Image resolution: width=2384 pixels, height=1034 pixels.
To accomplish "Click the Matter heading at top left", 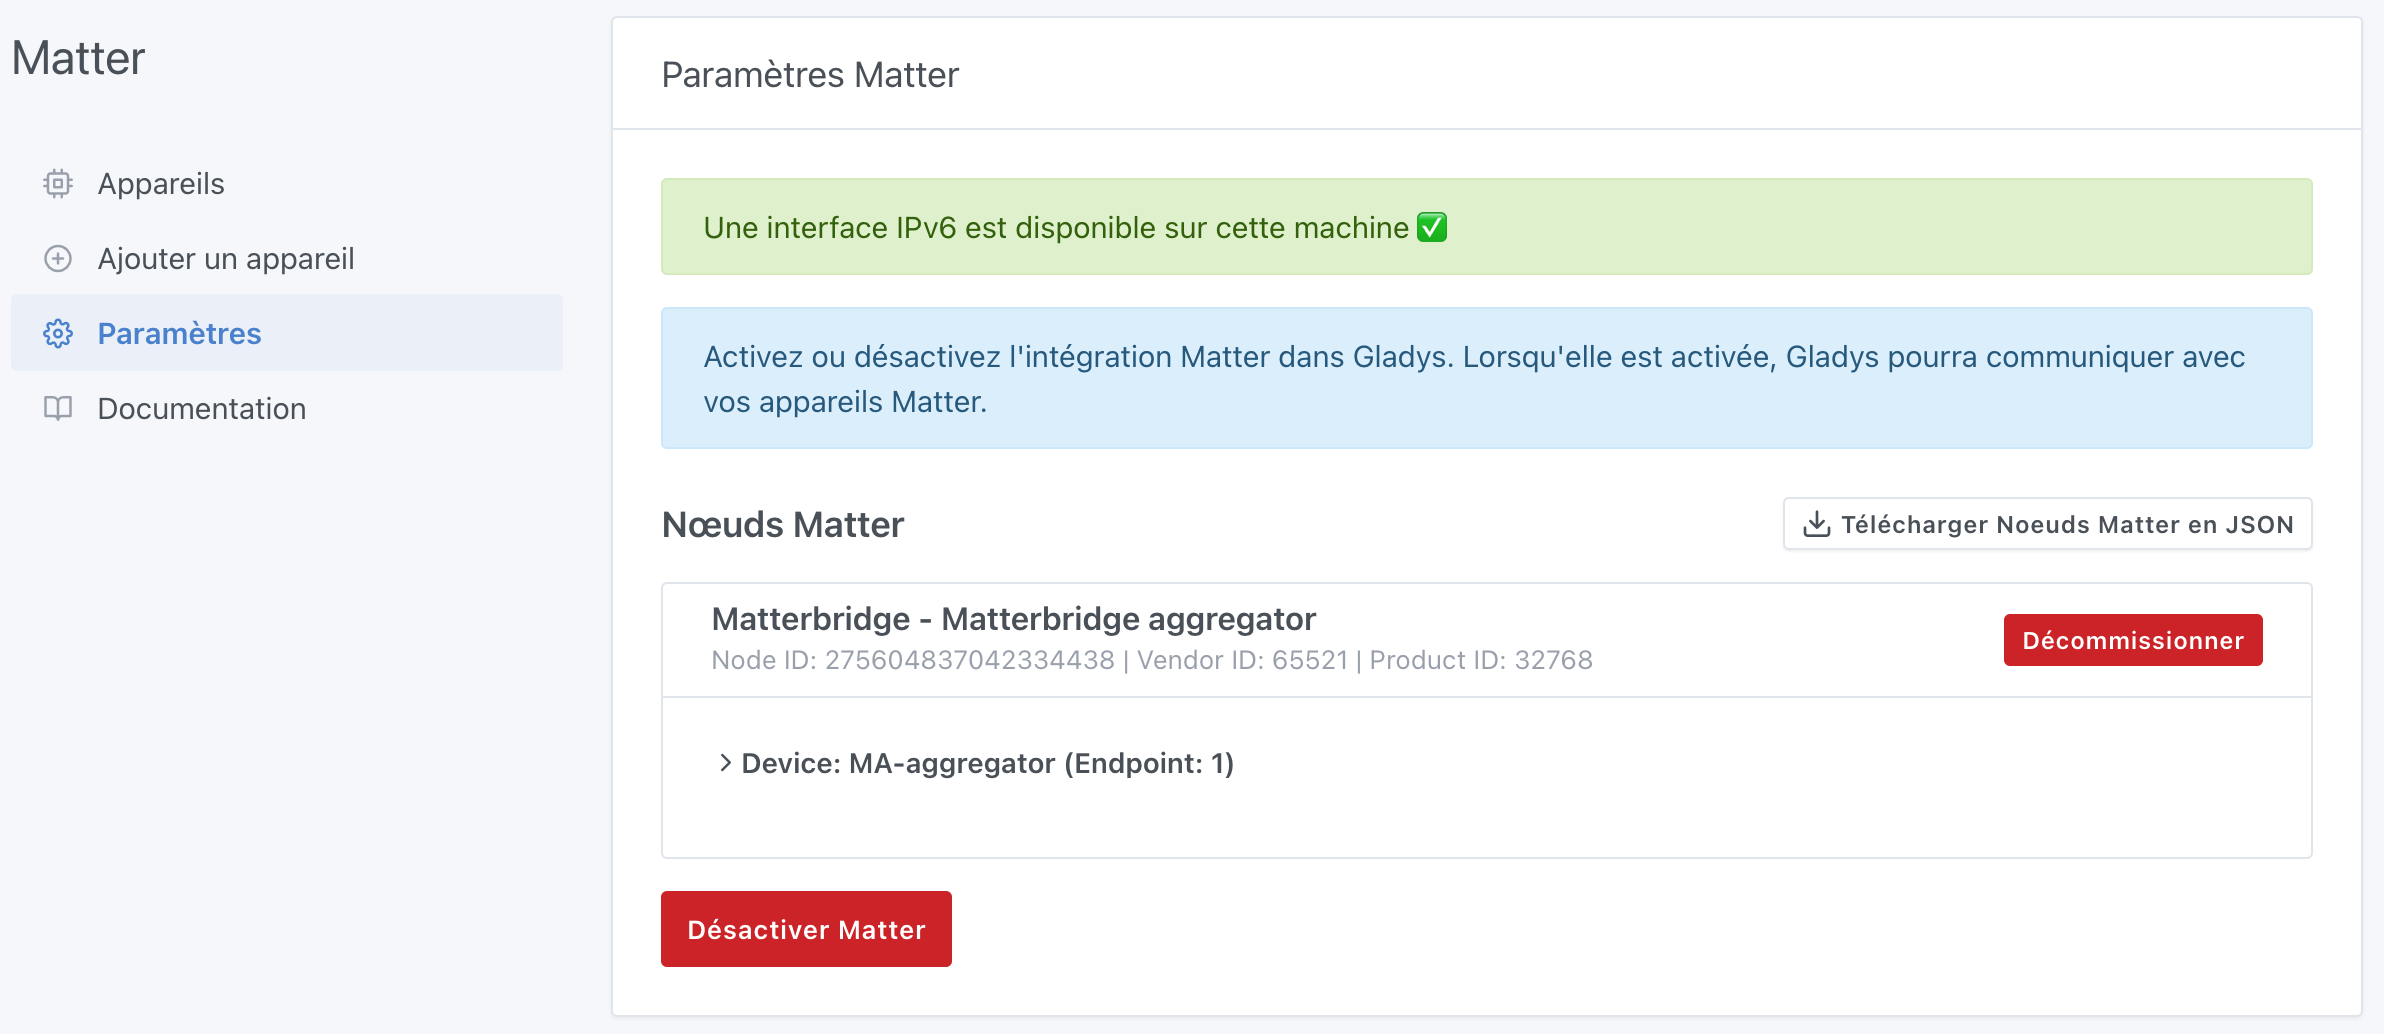I will tap(78, 58).
